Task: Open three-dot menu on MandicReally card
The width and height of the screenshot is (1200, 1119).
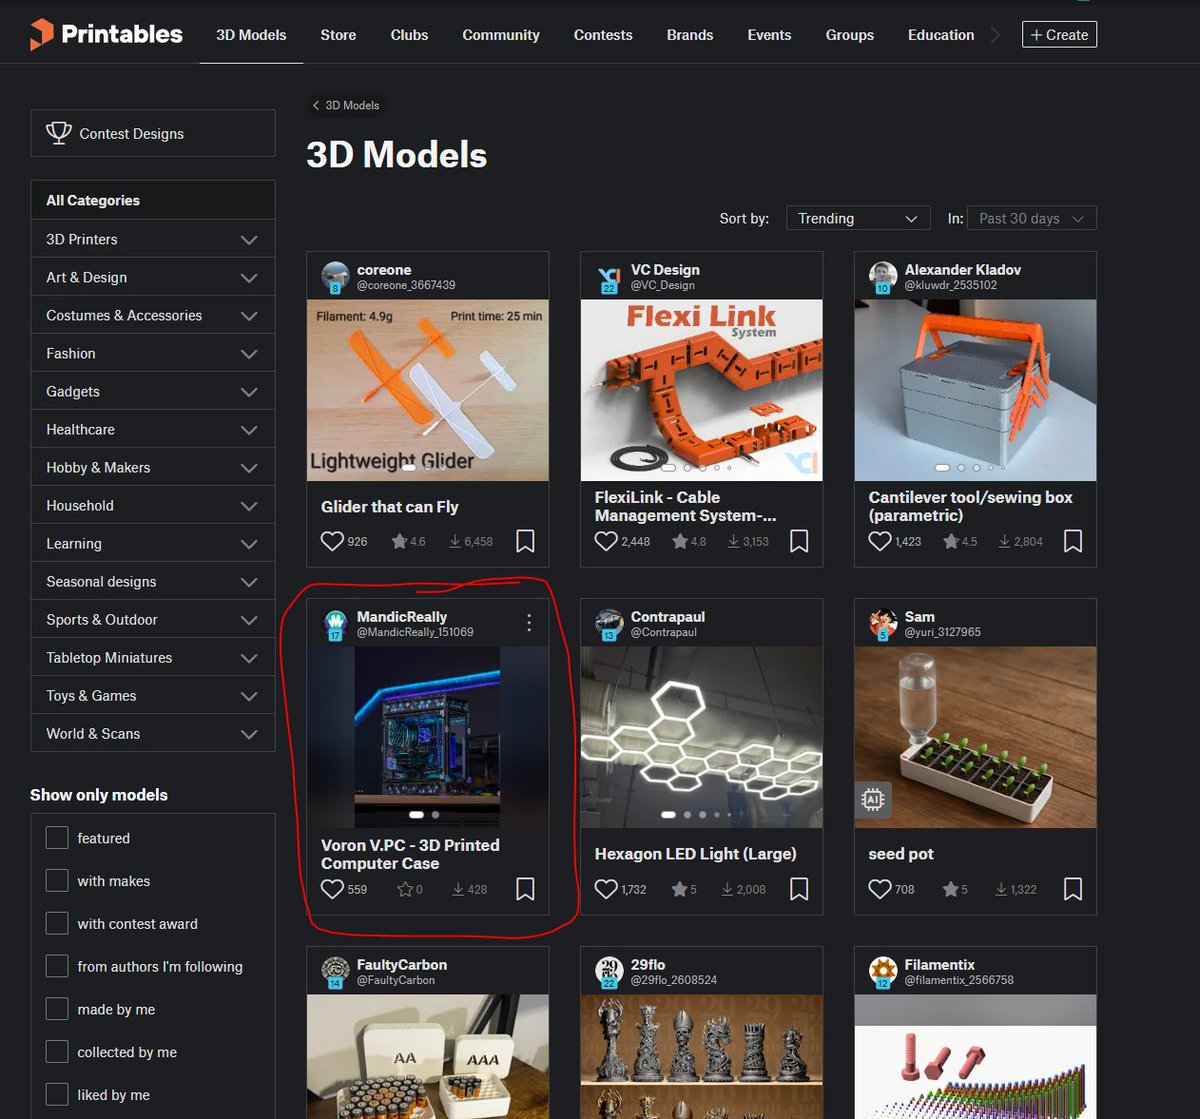Action: coord(529,623)
